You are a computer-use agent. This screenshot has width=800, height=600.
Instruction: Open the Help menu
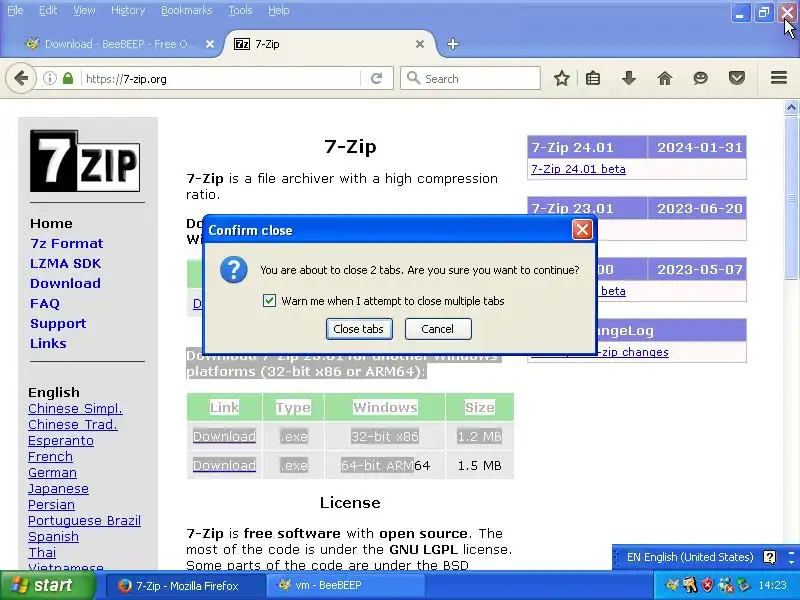click(279, 10)
